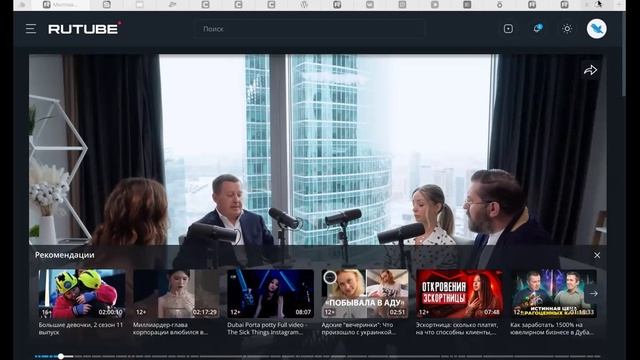Open jewelry business video thumbnail
This screenshot has height=360, width=640.
click(553, 293)
